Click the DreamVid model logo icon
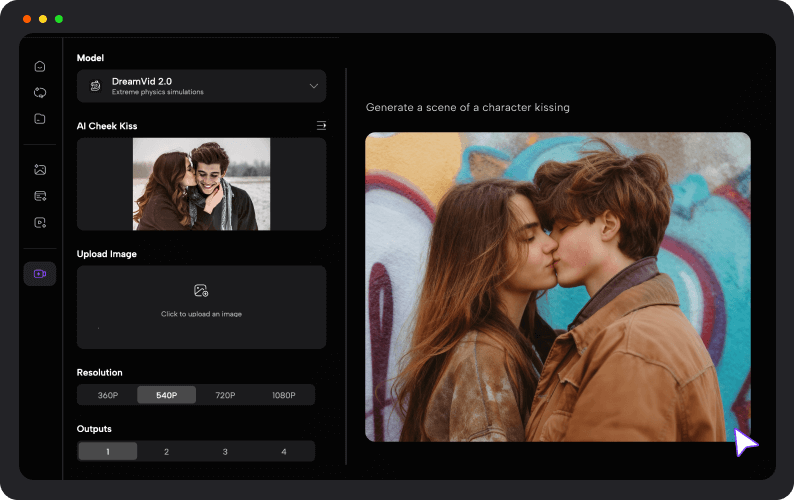Image resolution: width=794 pixels, height=500 pixels. click(x=95, y=86)
